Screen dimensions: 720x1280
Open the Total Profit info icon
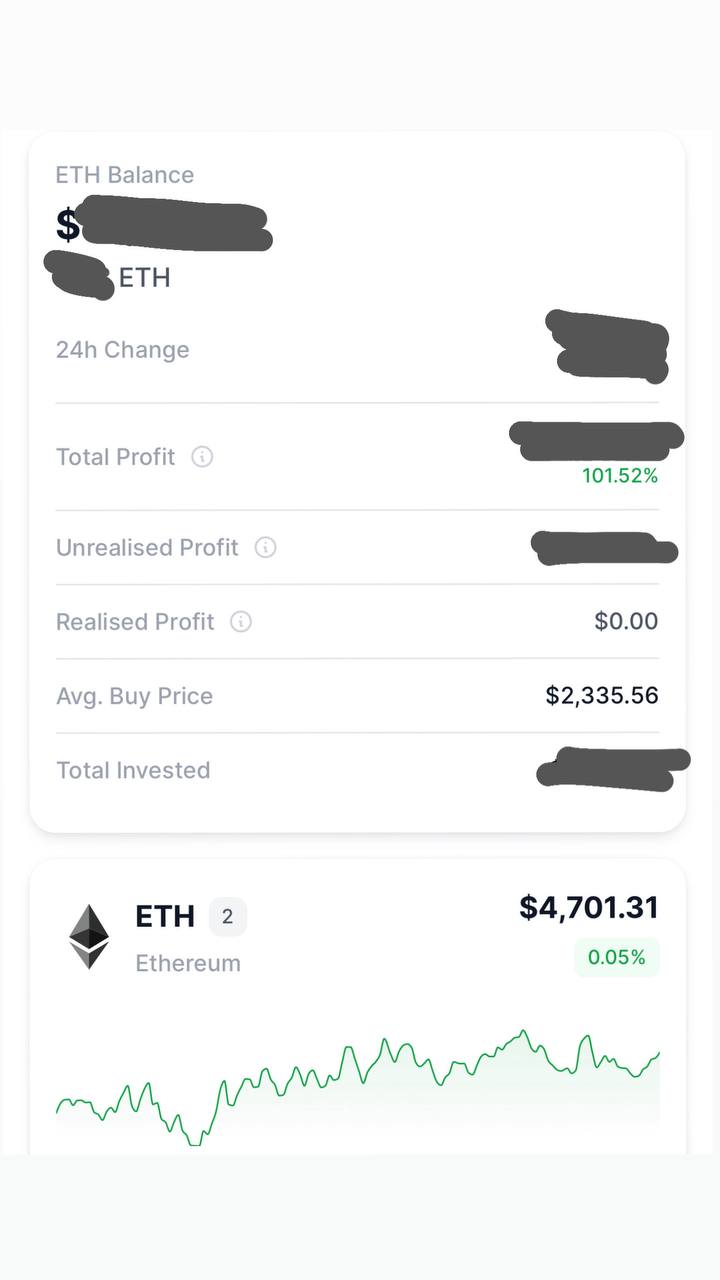tap(202, 457)
